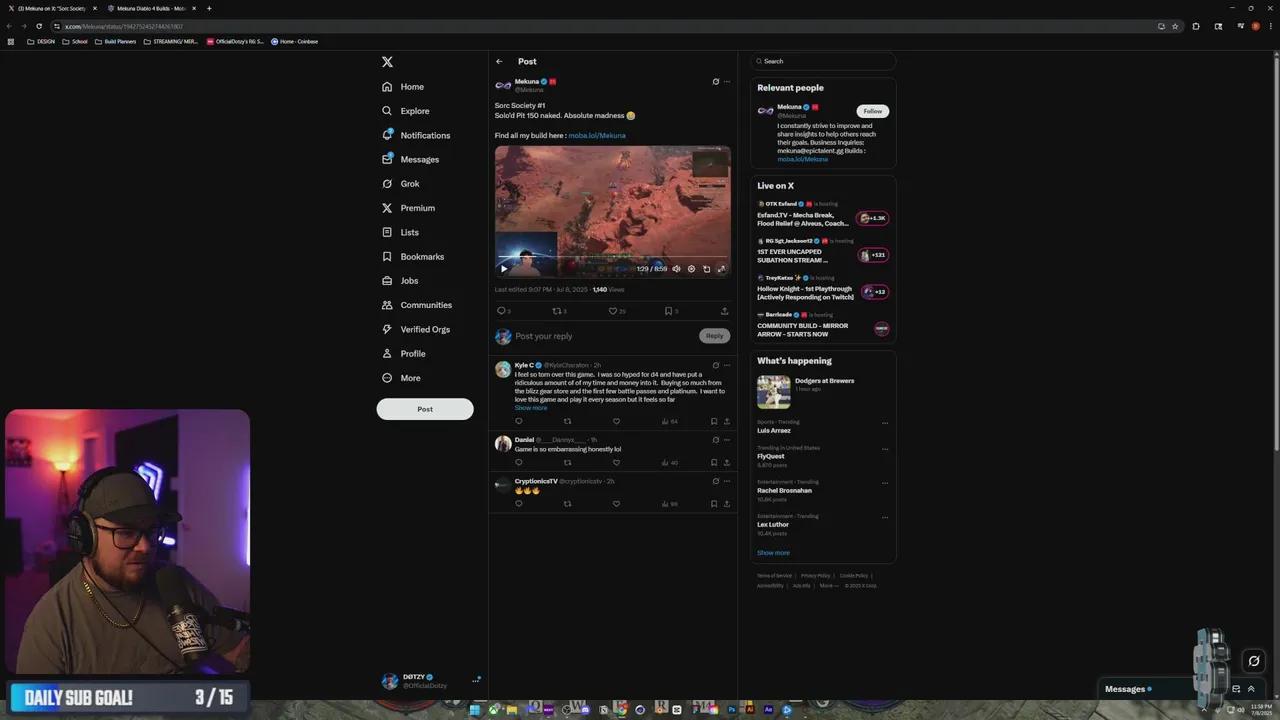The width and height of the screenshot is (1280, 720).
Task: Expand the Messages drawer at the bottom
Action: click(1250, 689)
